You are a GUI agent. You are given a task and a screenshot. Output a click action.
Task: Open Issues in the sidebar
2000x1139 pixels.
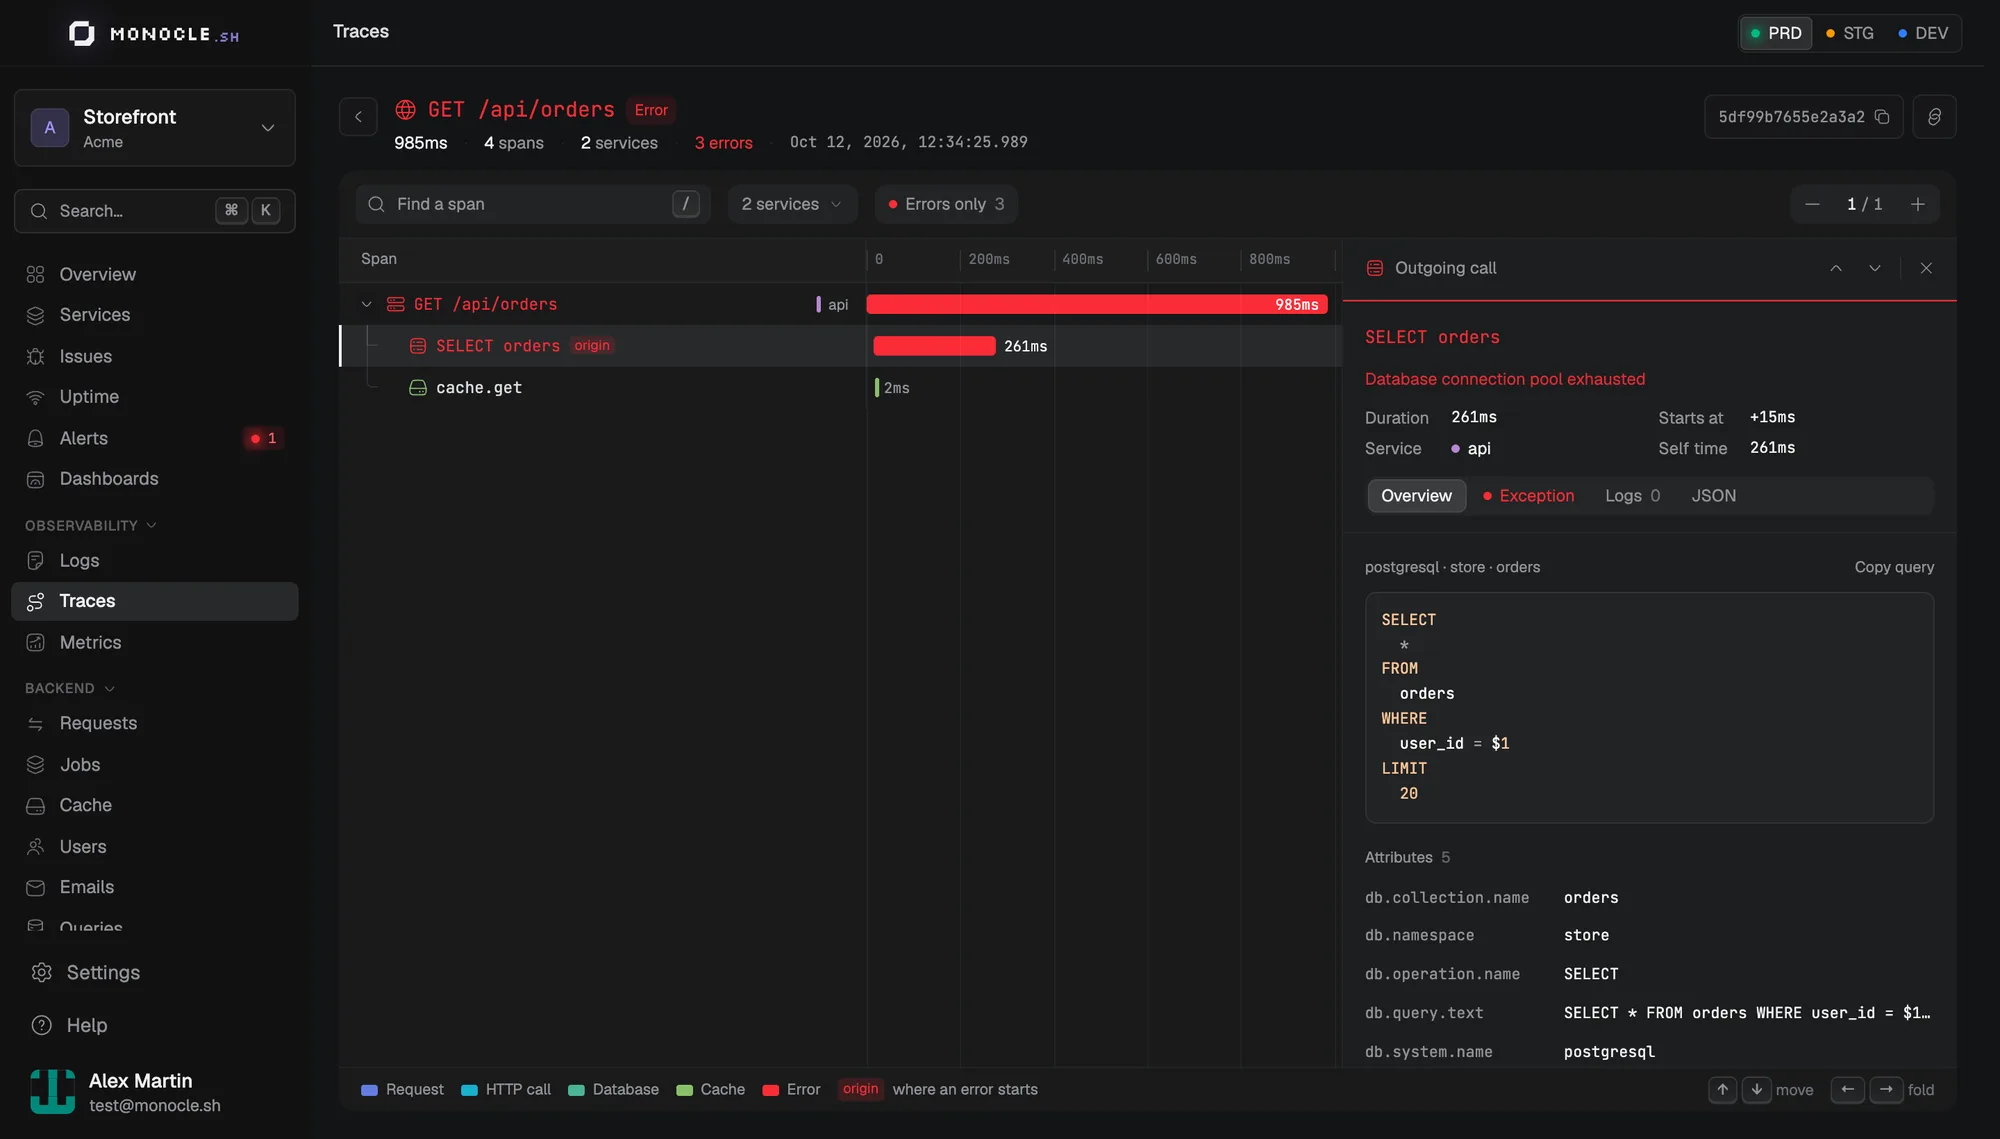coord(155,356)
